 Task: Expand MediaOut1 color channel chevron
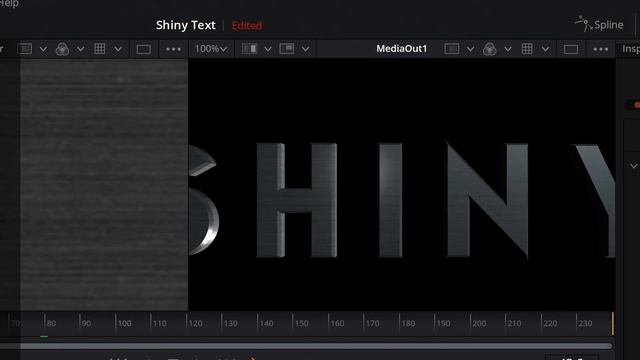pos(508,49)
